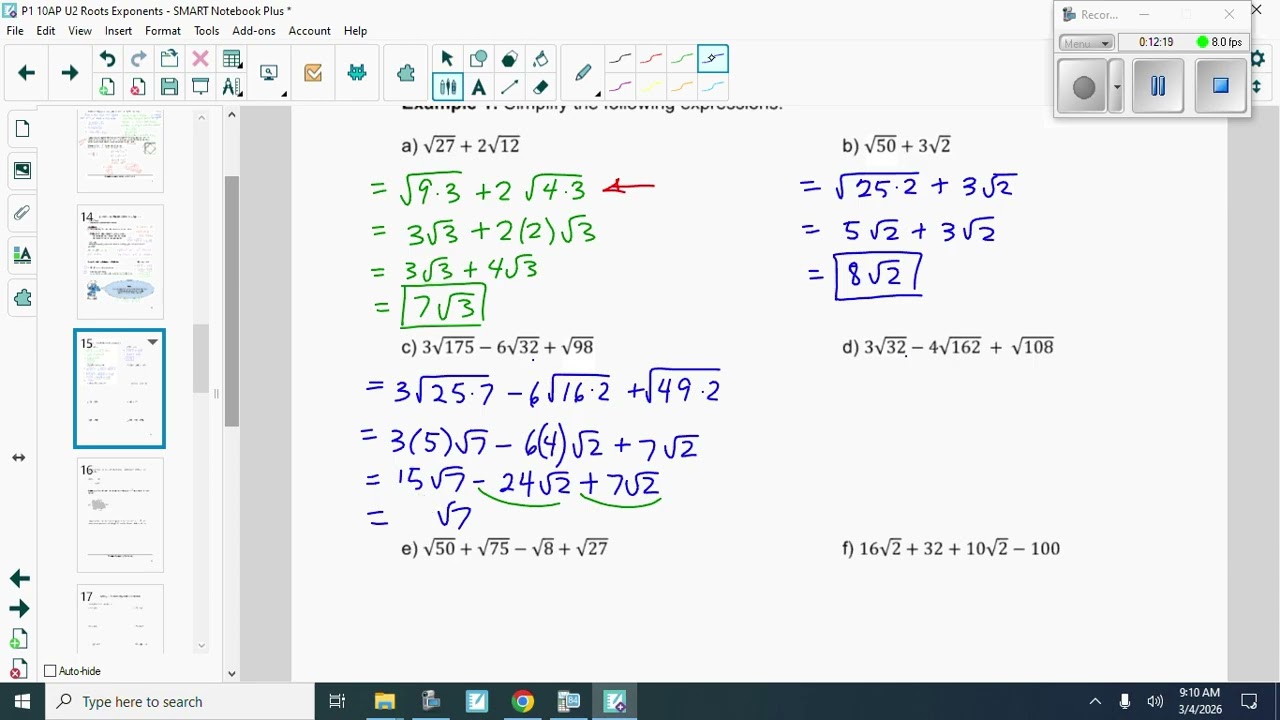Open File Explorer from the taskbar

385,702
